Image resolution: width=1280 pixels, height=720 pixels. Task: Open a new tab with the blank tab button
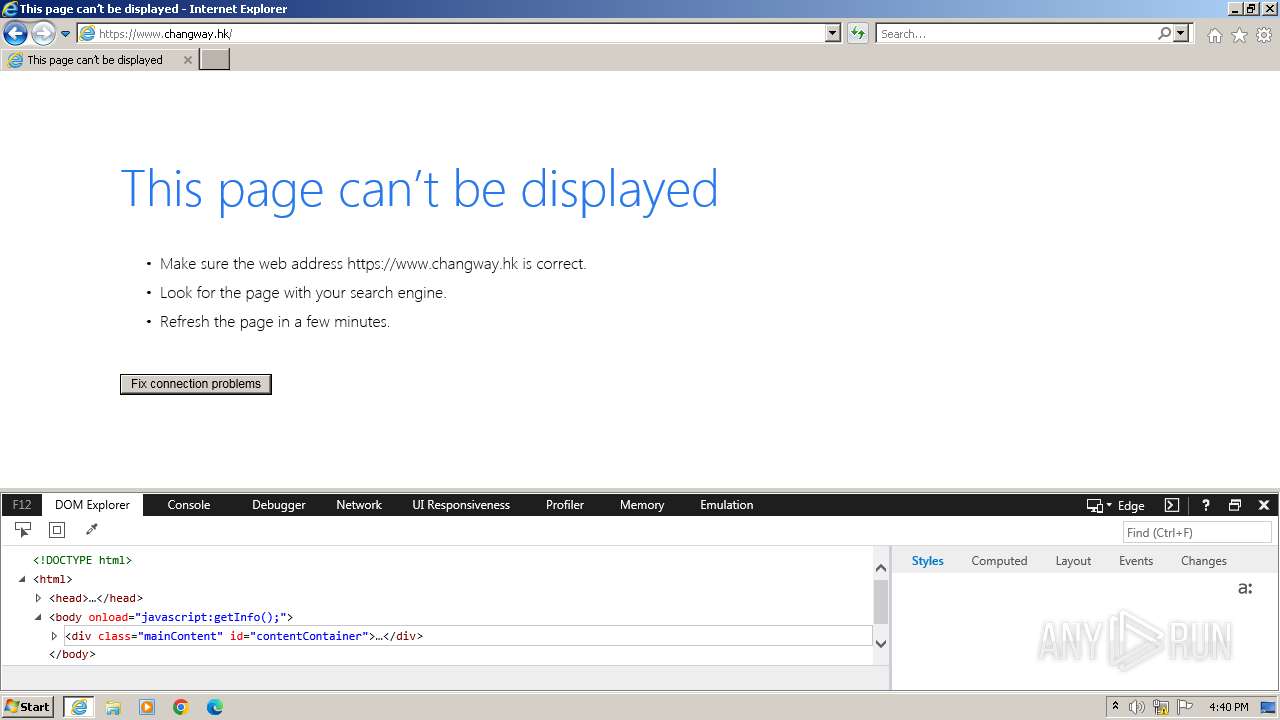(215, 60)
